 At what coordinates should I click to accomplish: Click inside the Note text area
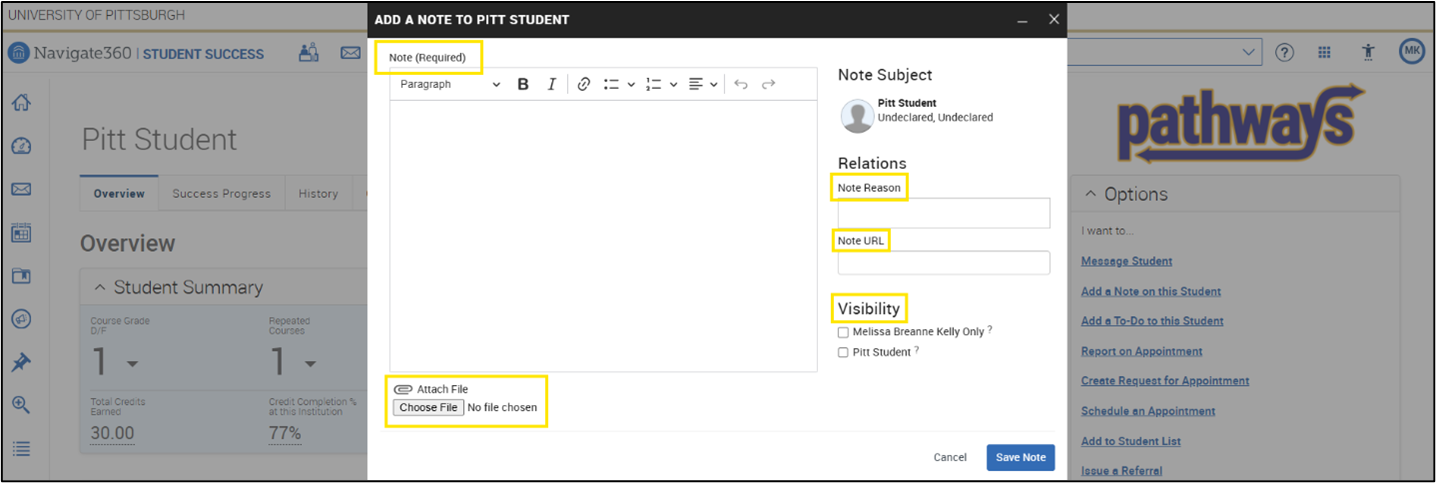[603, 236]
